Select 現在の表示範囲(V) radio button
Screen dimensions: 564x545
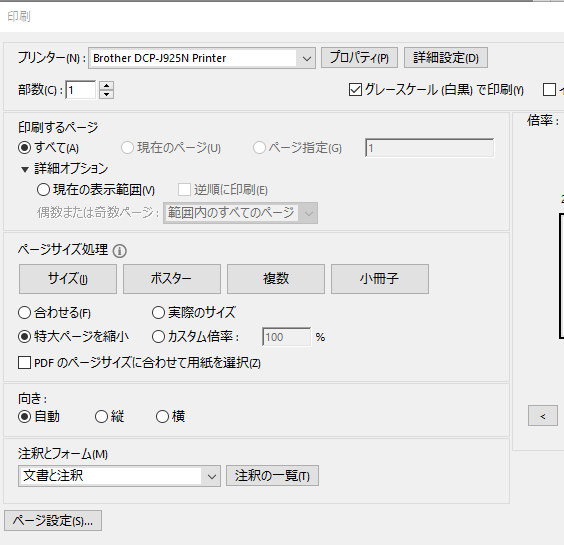(43, 190)
